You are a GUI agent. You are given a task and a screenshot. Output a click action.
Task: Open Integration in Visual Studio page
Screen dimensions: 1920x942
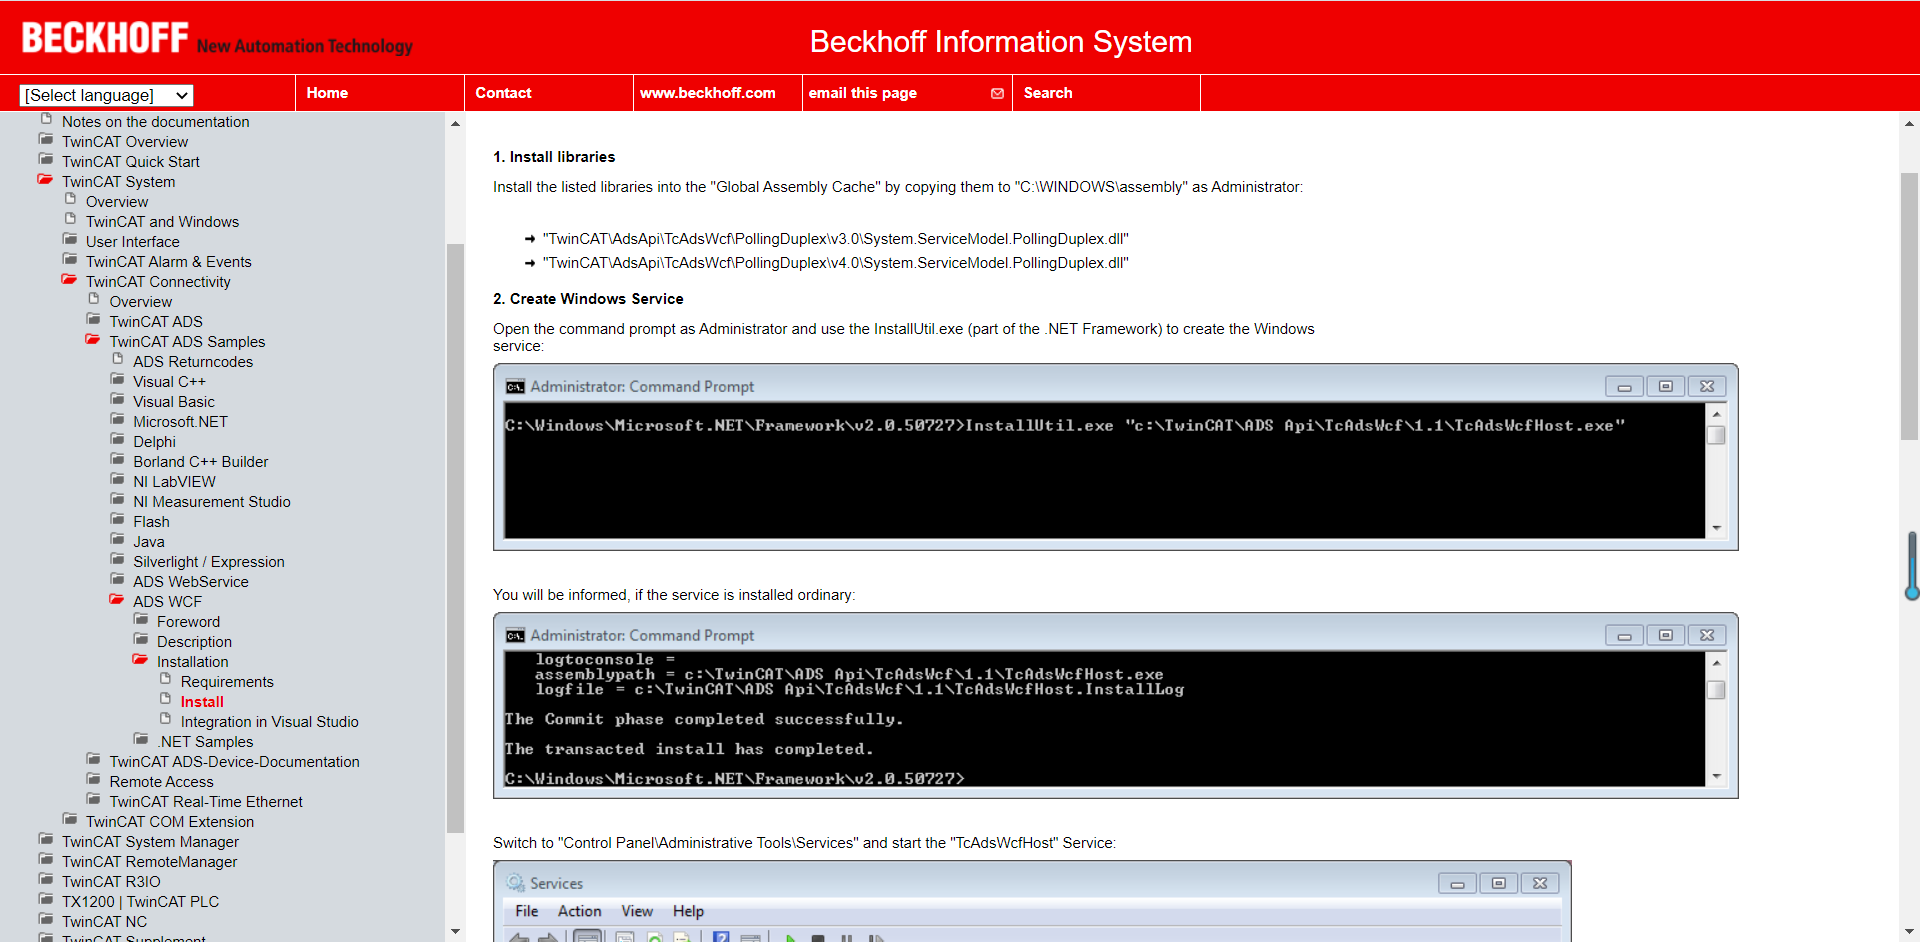pyautogui.click(x=270, y=722)
